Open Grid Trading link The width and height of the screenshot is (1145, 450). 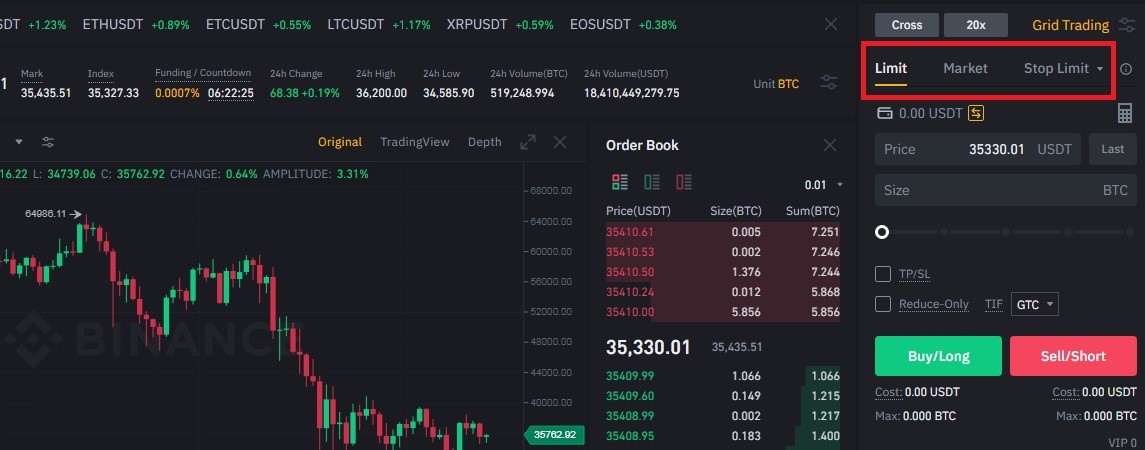(1071, 25)
